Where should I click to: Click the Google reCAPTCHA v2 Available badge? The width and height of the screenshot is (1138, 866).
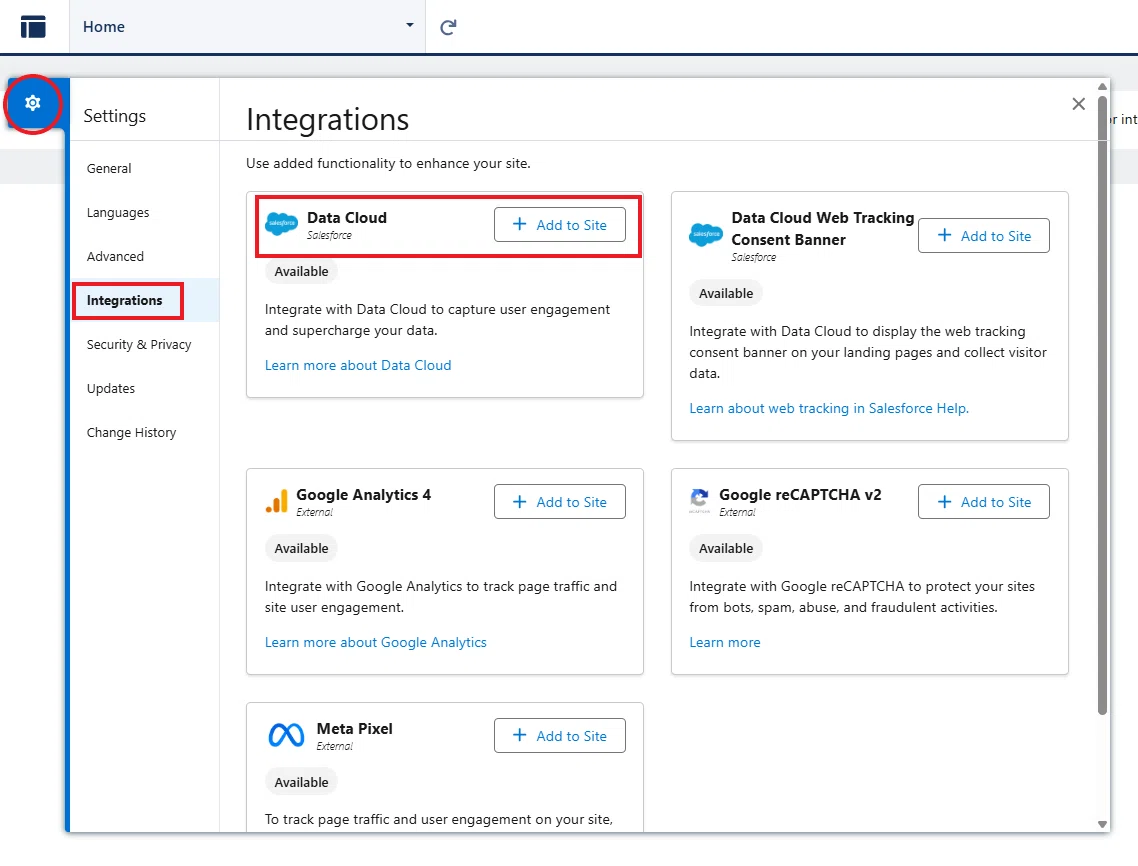click(x=726, y=548)
